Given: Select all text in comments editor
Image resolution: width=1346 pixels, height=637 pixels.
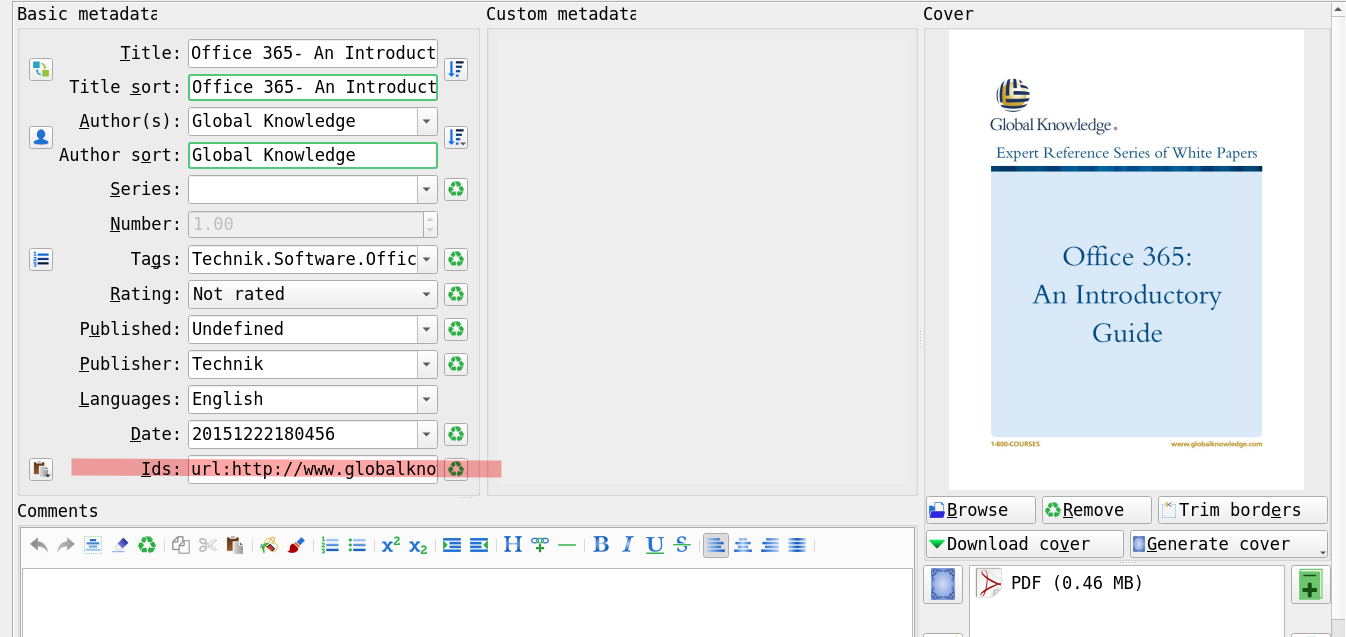Looking at the screenshot, I should tap(93, 545).
